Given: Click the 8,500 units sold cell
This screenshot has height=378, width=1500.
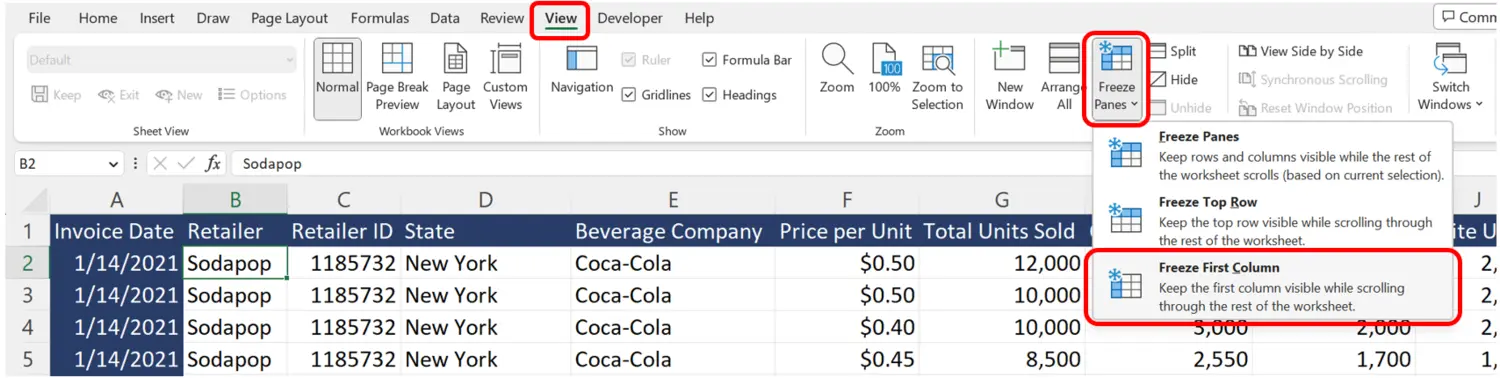Looking at the screenshot, I should (x=1001, y=359).
